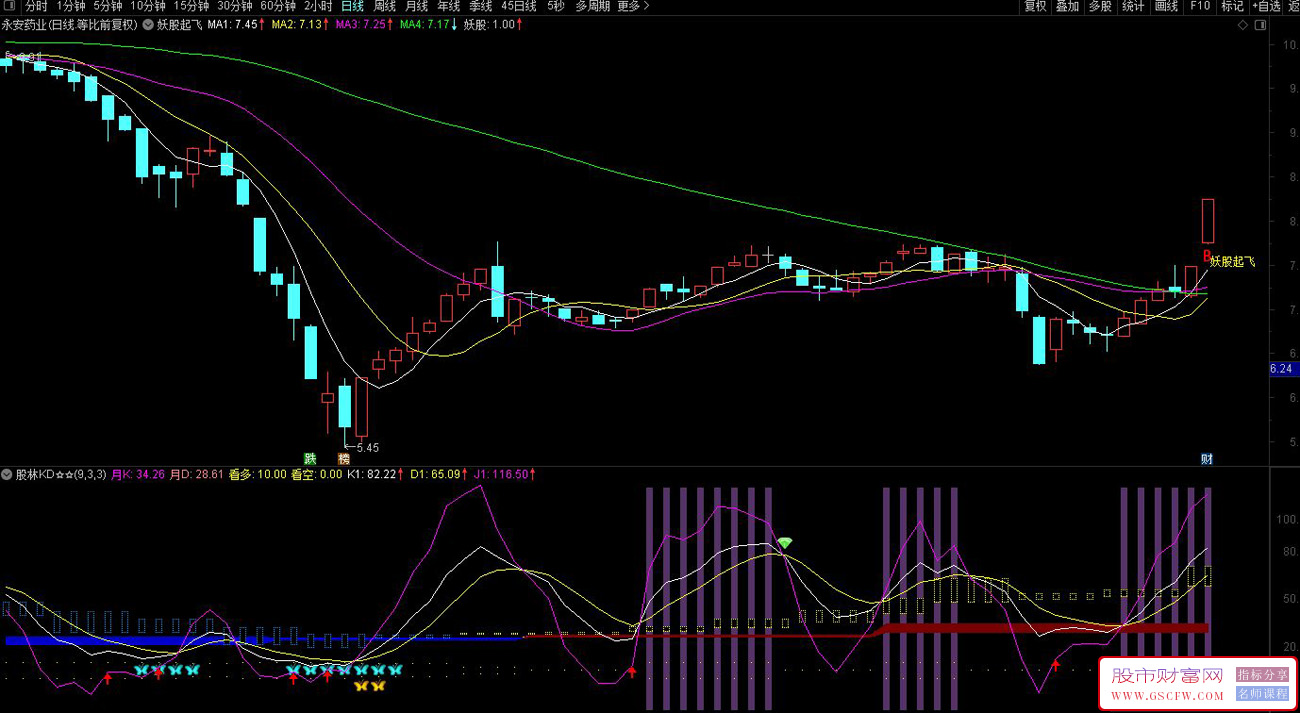Select the 45日线 period

pos(519,6)
